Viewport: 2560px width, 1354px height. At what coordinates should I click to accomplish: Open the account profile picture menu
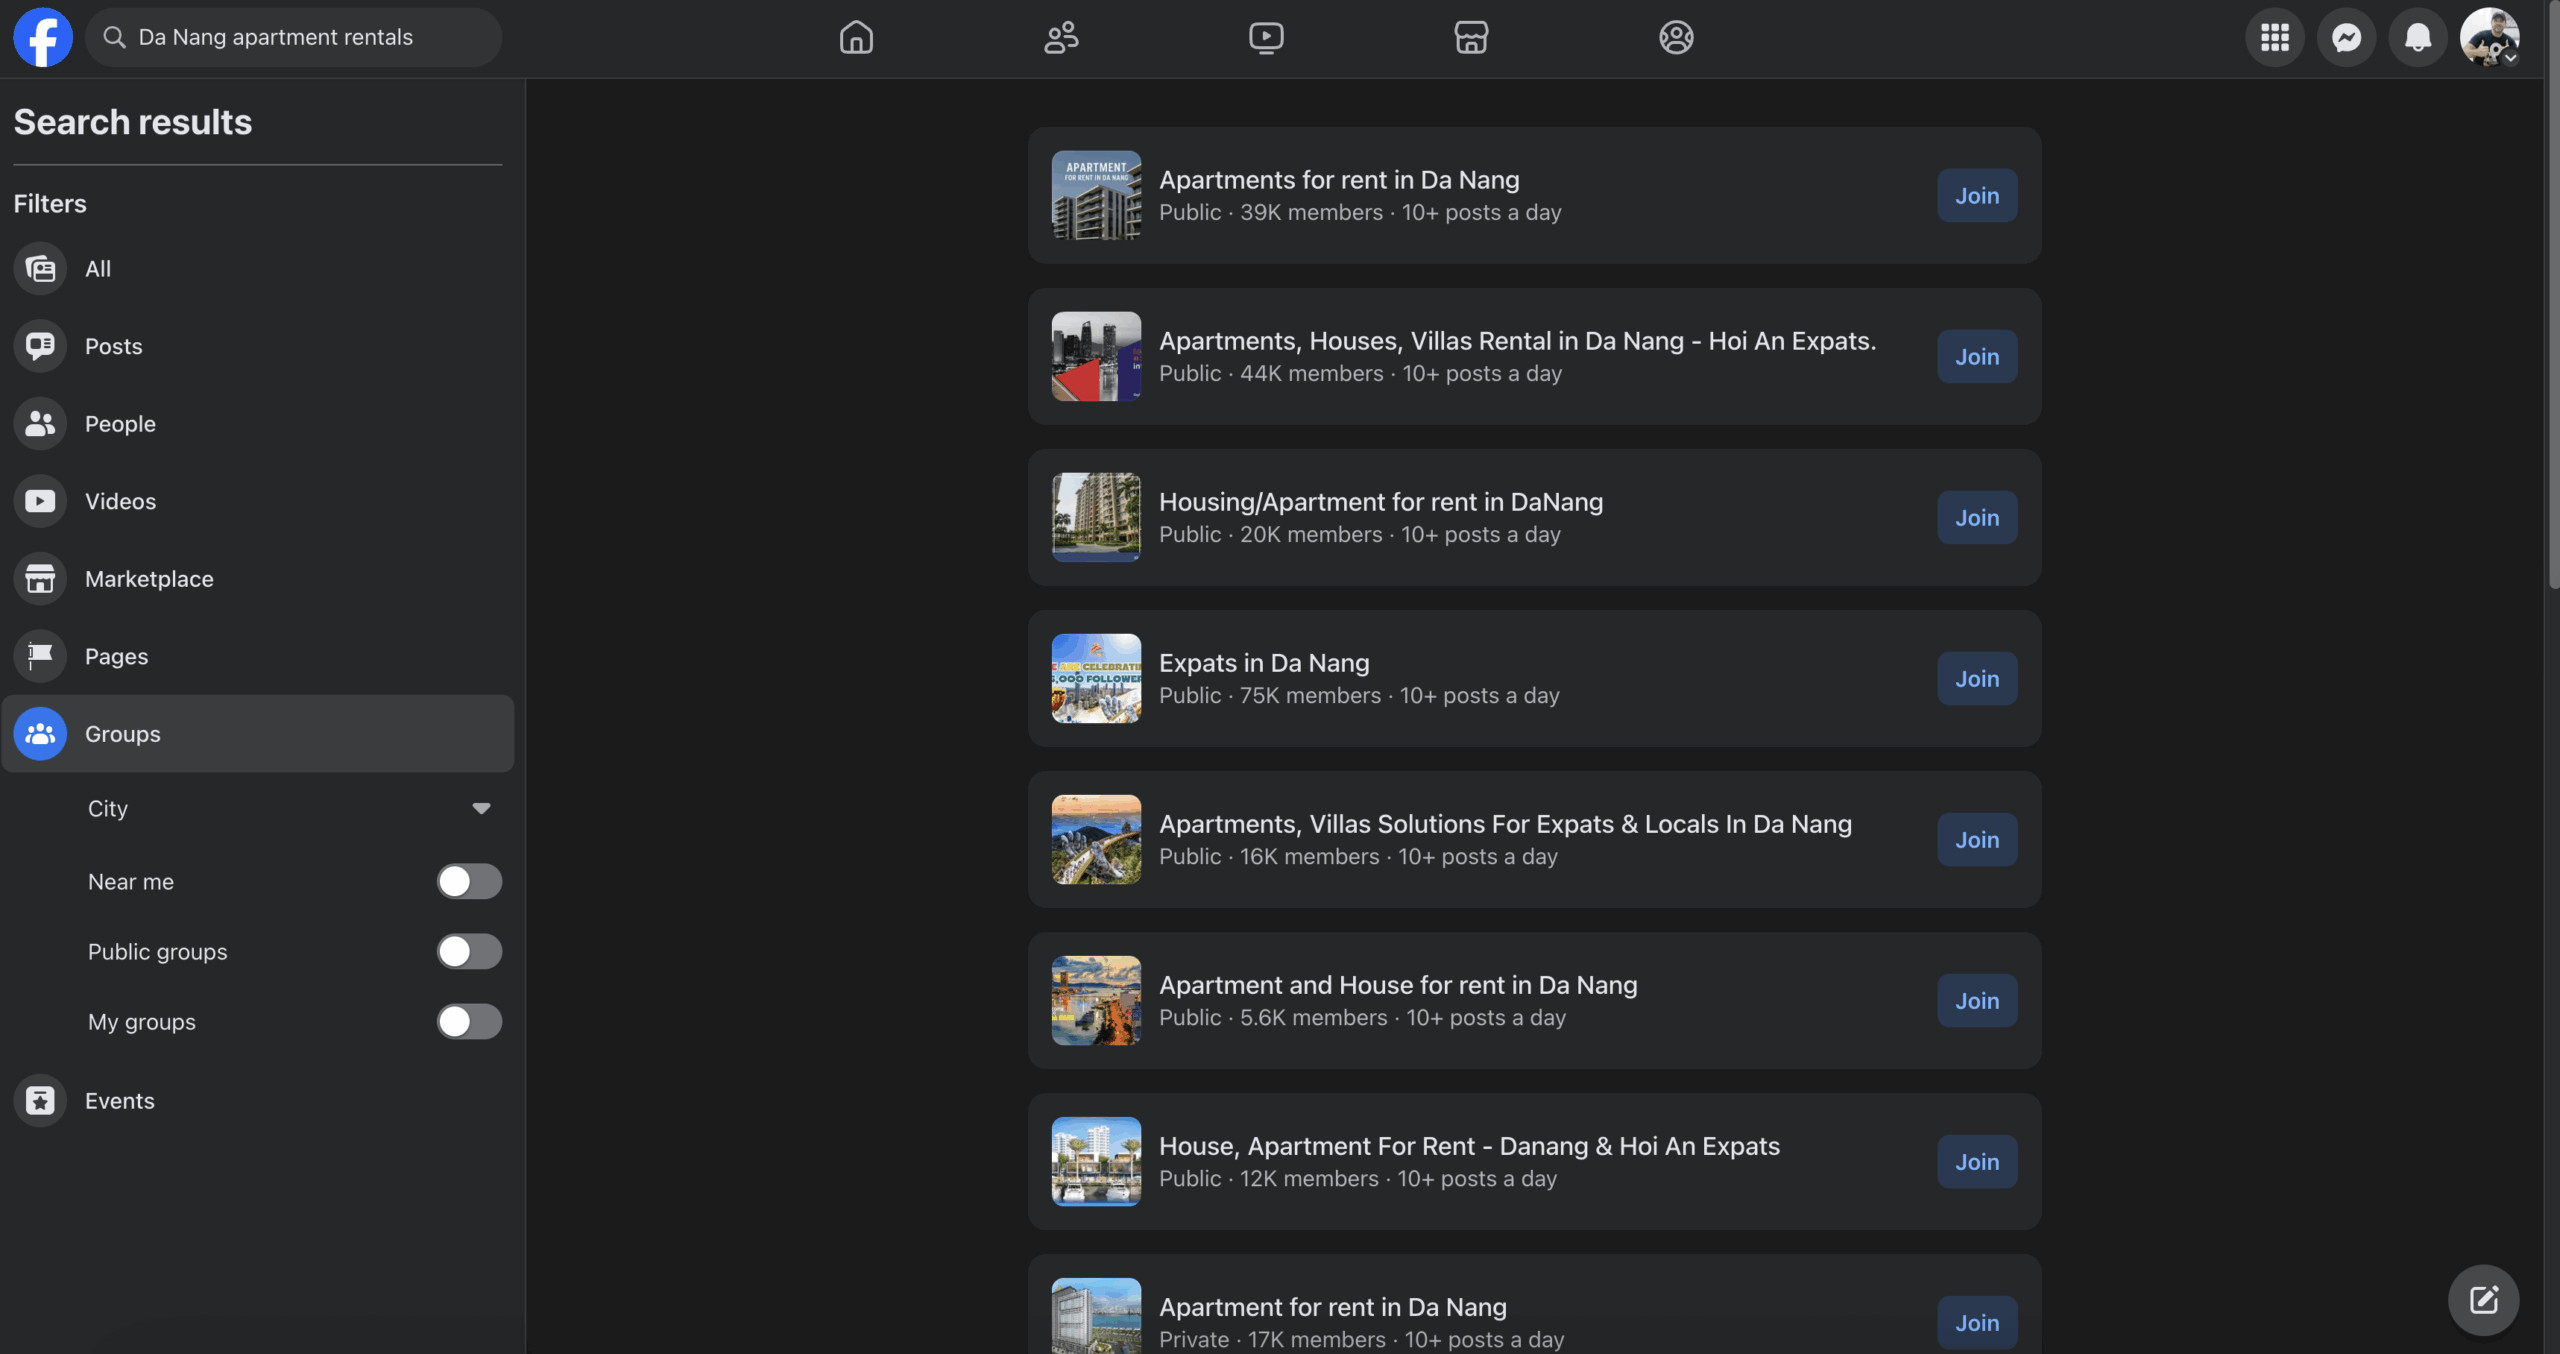pyautogui.click(x=2489, y=38)
